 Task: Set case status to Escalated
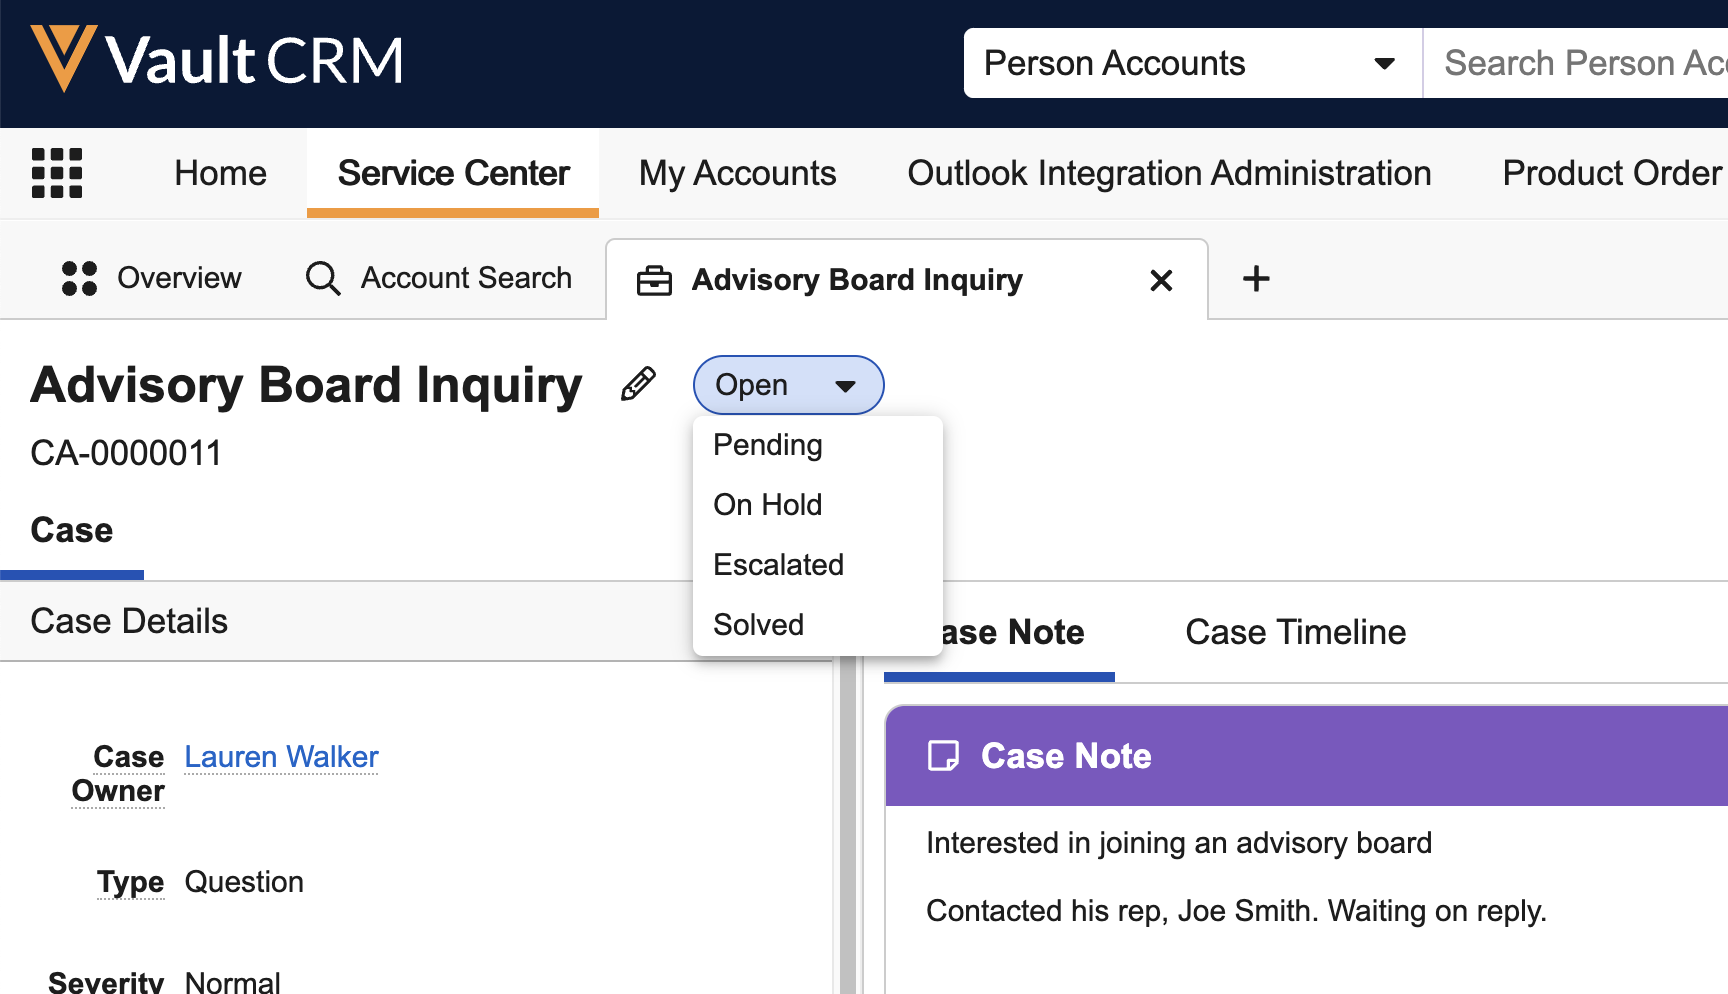(778, 565)
